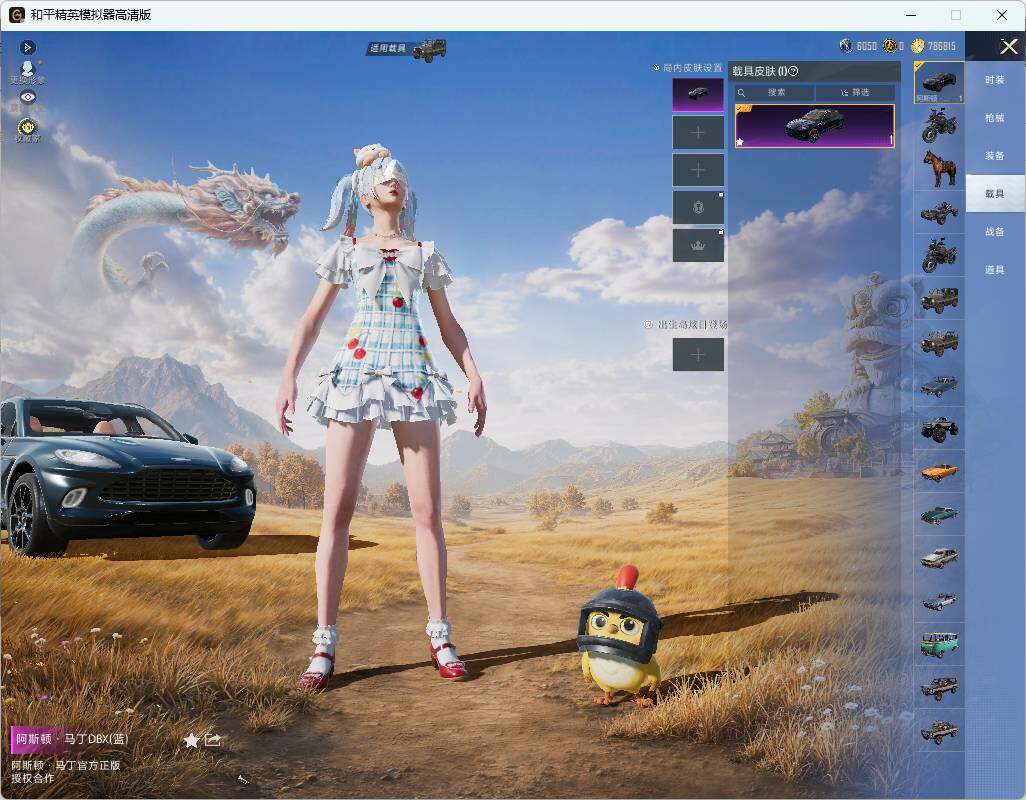
Task: Collapse the left sidebar arrow icon
Action: point(27,47)
